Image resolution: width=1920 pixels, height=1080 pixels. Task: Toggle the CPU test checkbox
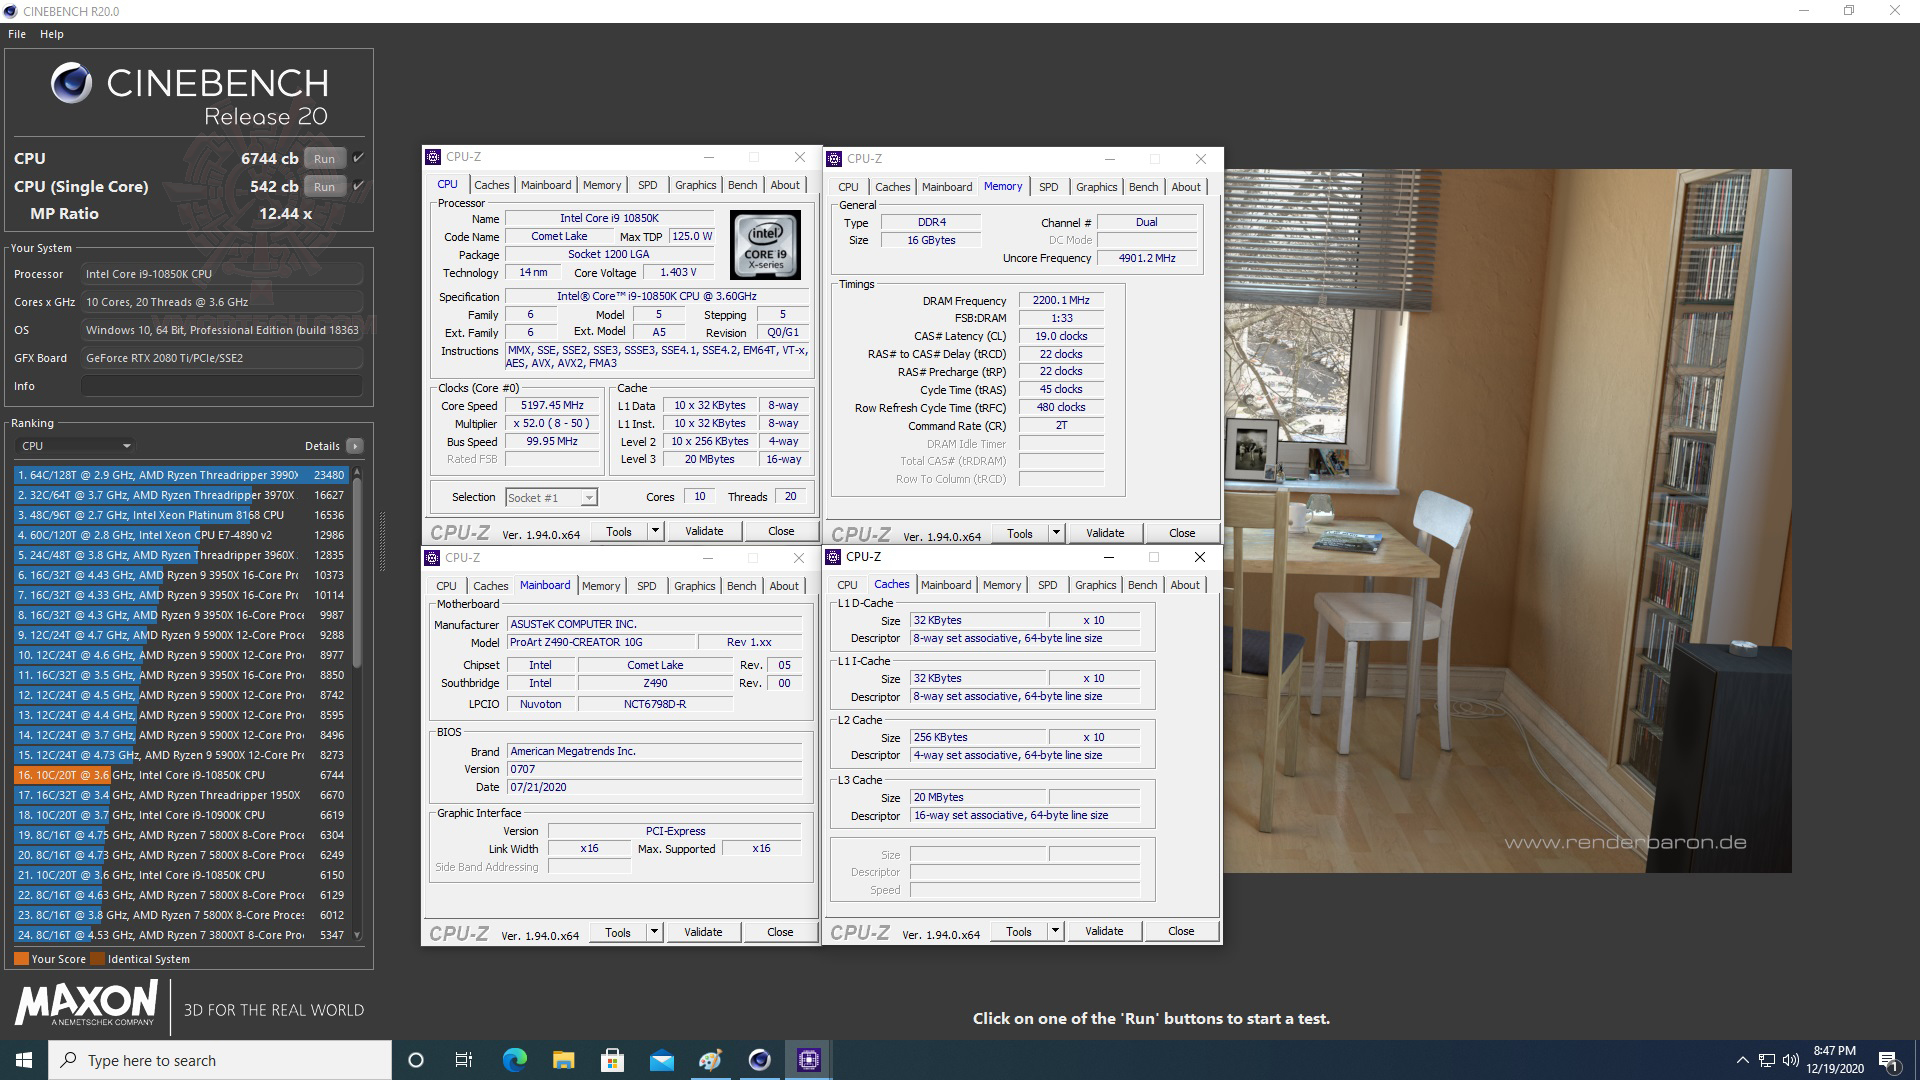point(358,158)
